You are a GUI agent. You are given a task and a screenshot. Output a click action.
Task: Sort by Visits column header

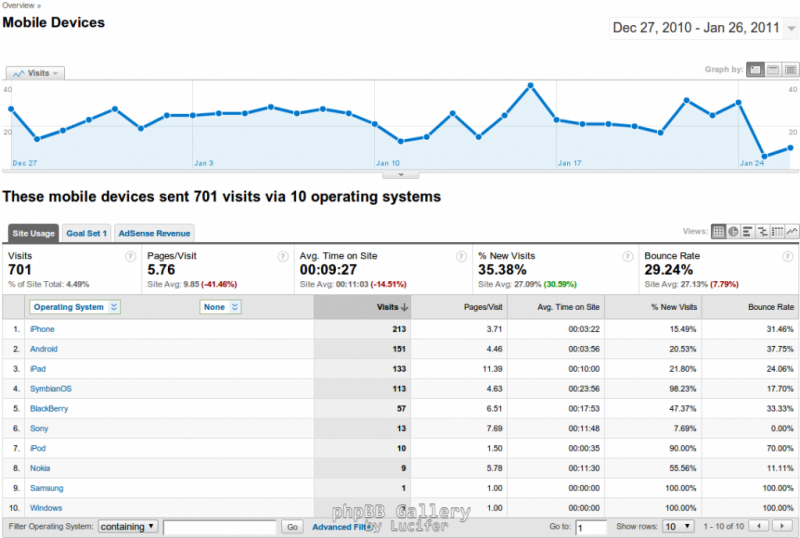click(x=362, y=307)
